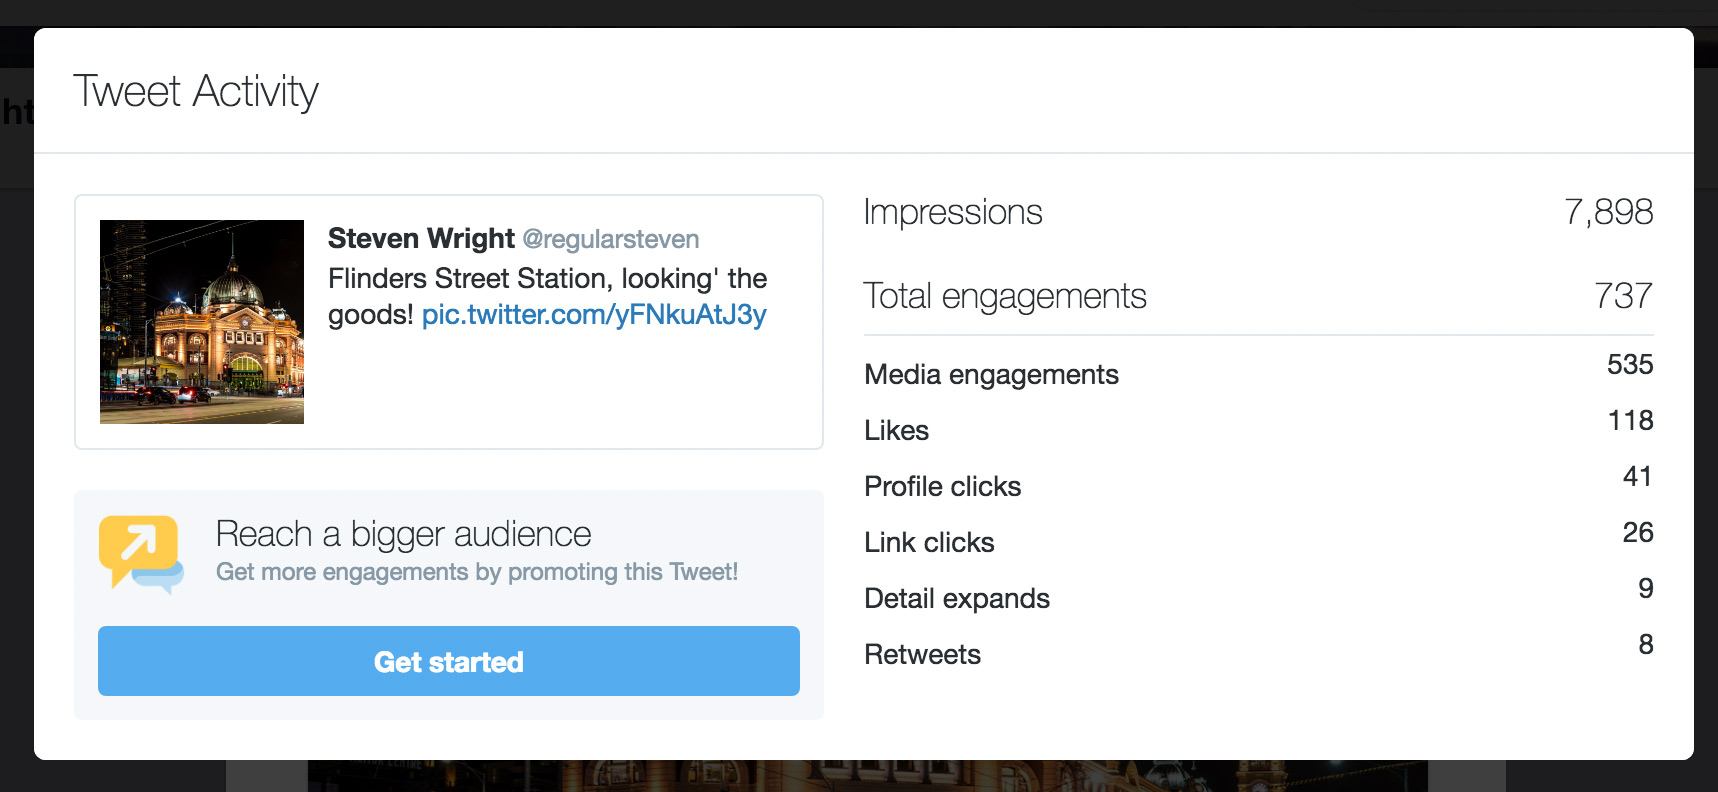This screenshot has width=1718, height=792.
Task: Click the 535 media engagements count
Action: tap(1629, 365)
